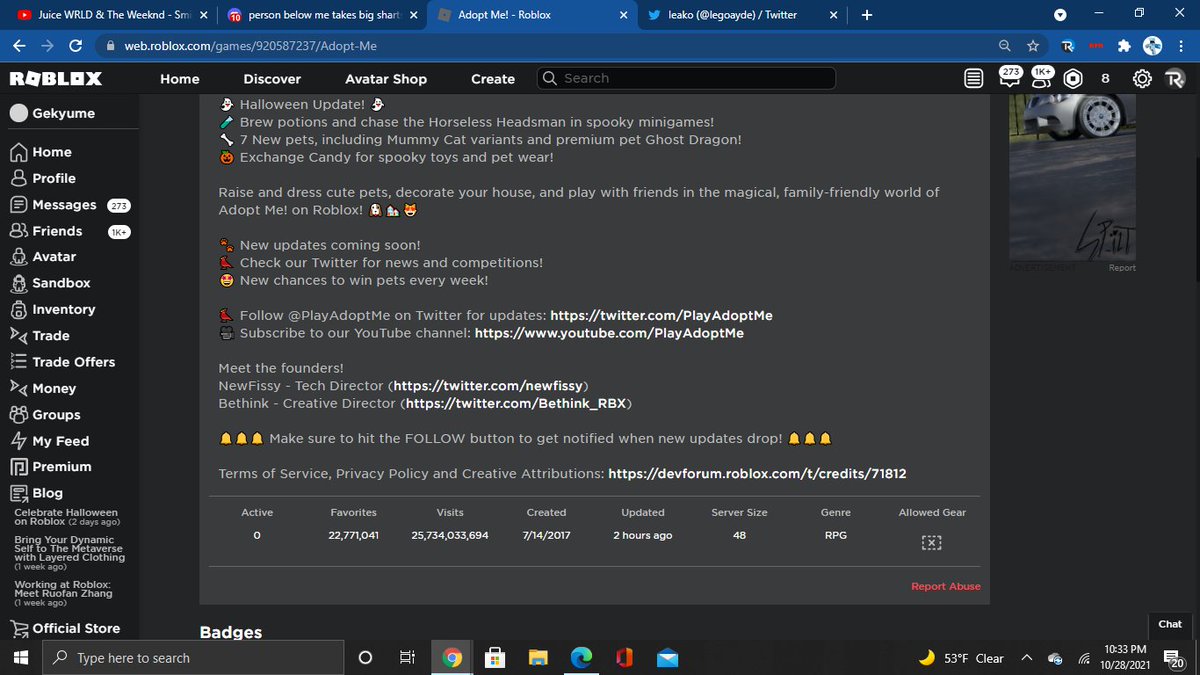Click Home in top navbar
The width and height of the screenshot is (1200, 675).
[180, 79]
